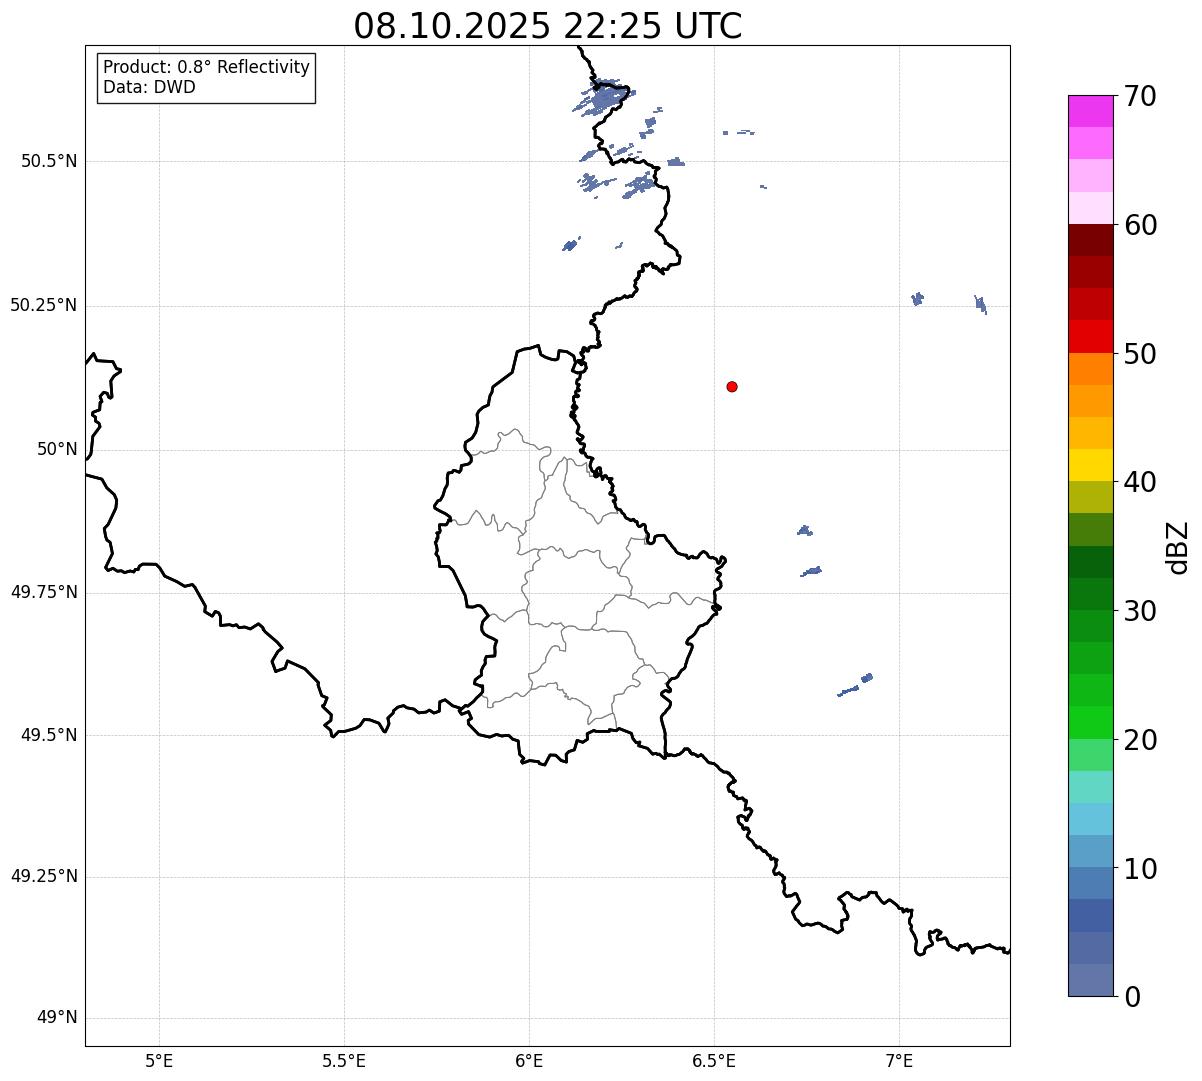Click the 50°N latitude label
Image resolution: width=1202 pixels, height=1081 pixels.
pyautogui.click(x=57, y=449)
